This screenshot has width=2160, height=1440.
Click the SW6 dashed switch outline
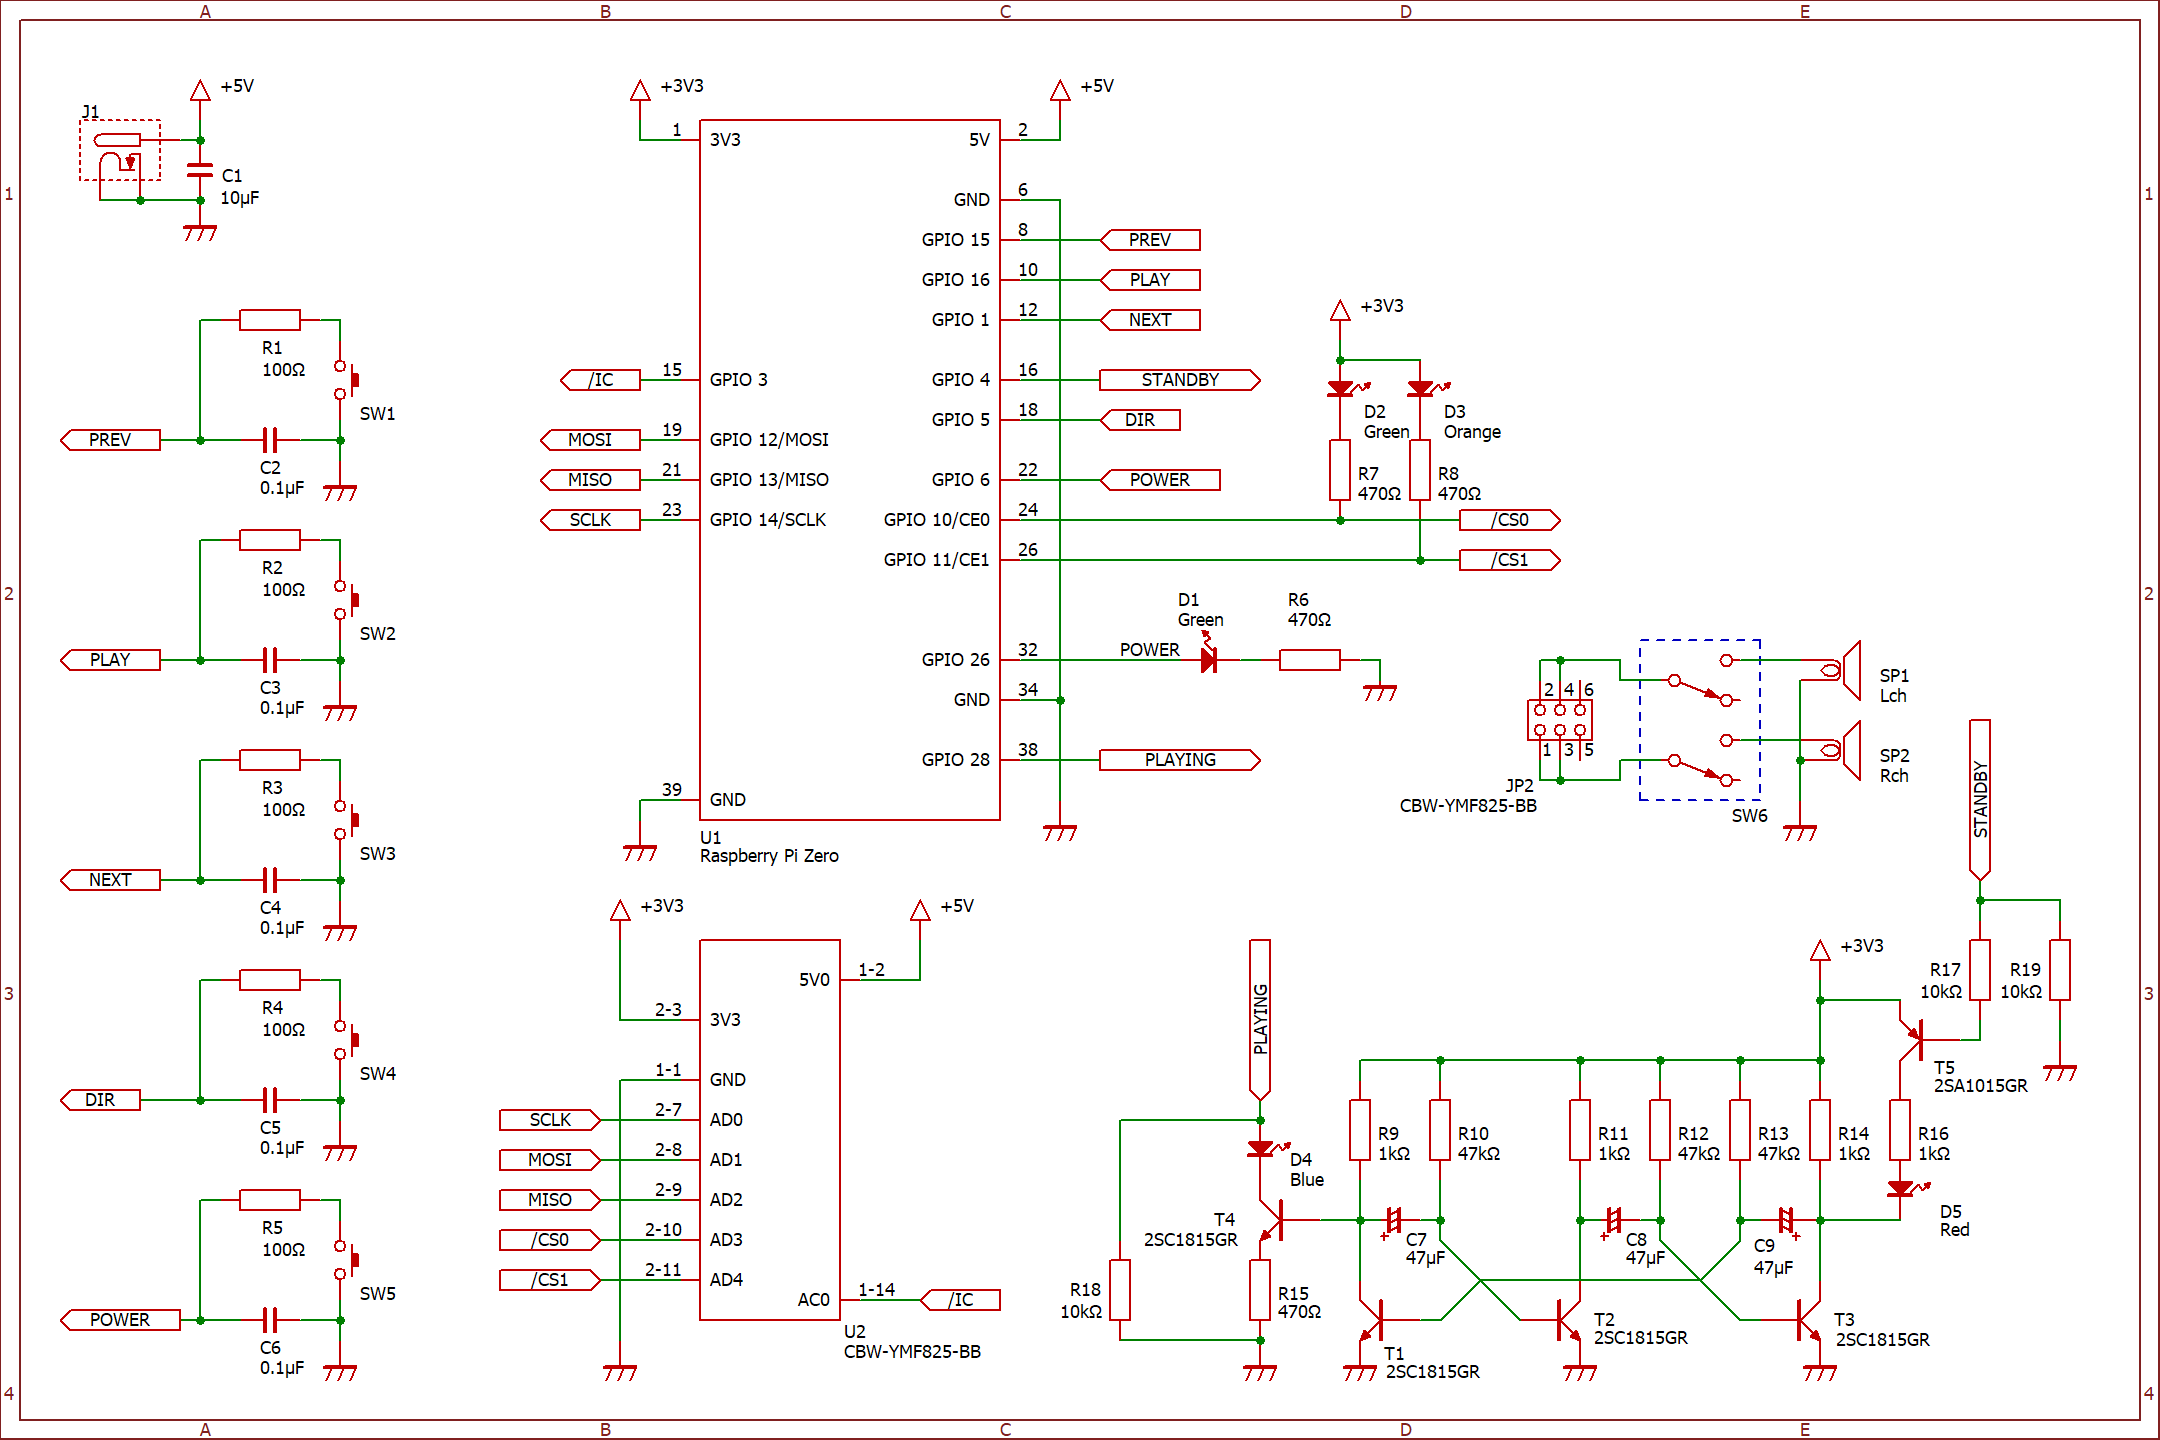[x=1700, y=720]
